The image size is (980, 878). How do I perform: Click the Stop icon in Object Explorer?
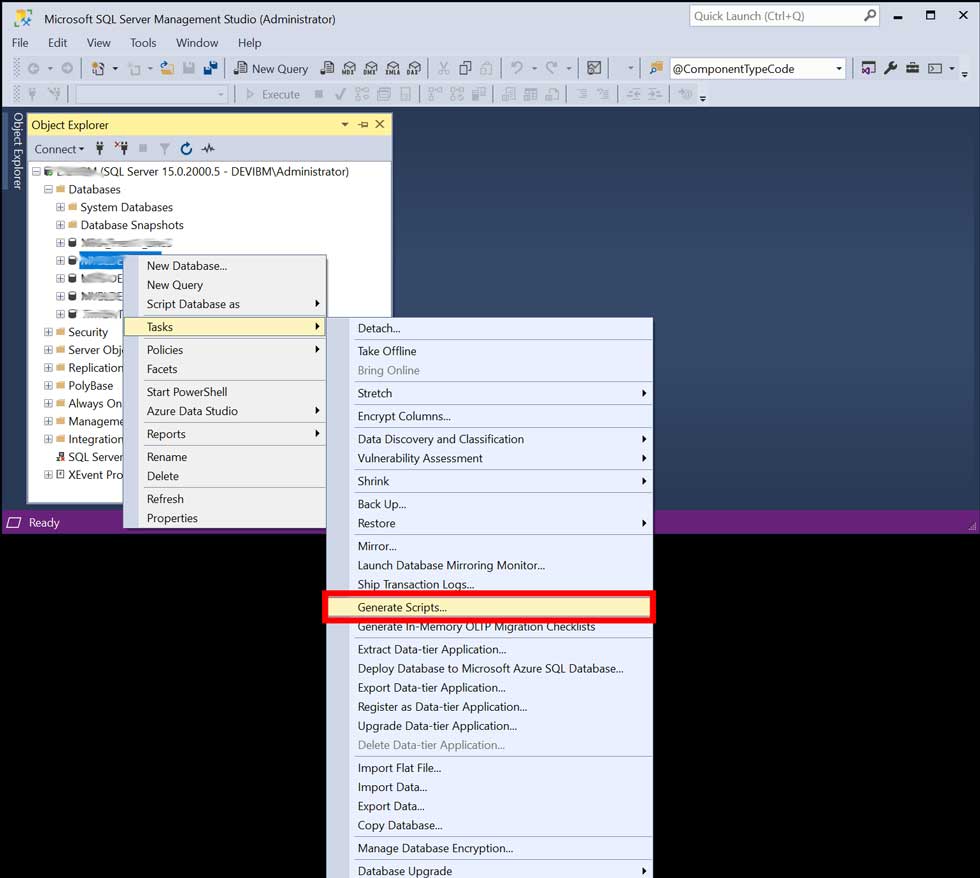(x=143, y=148)
